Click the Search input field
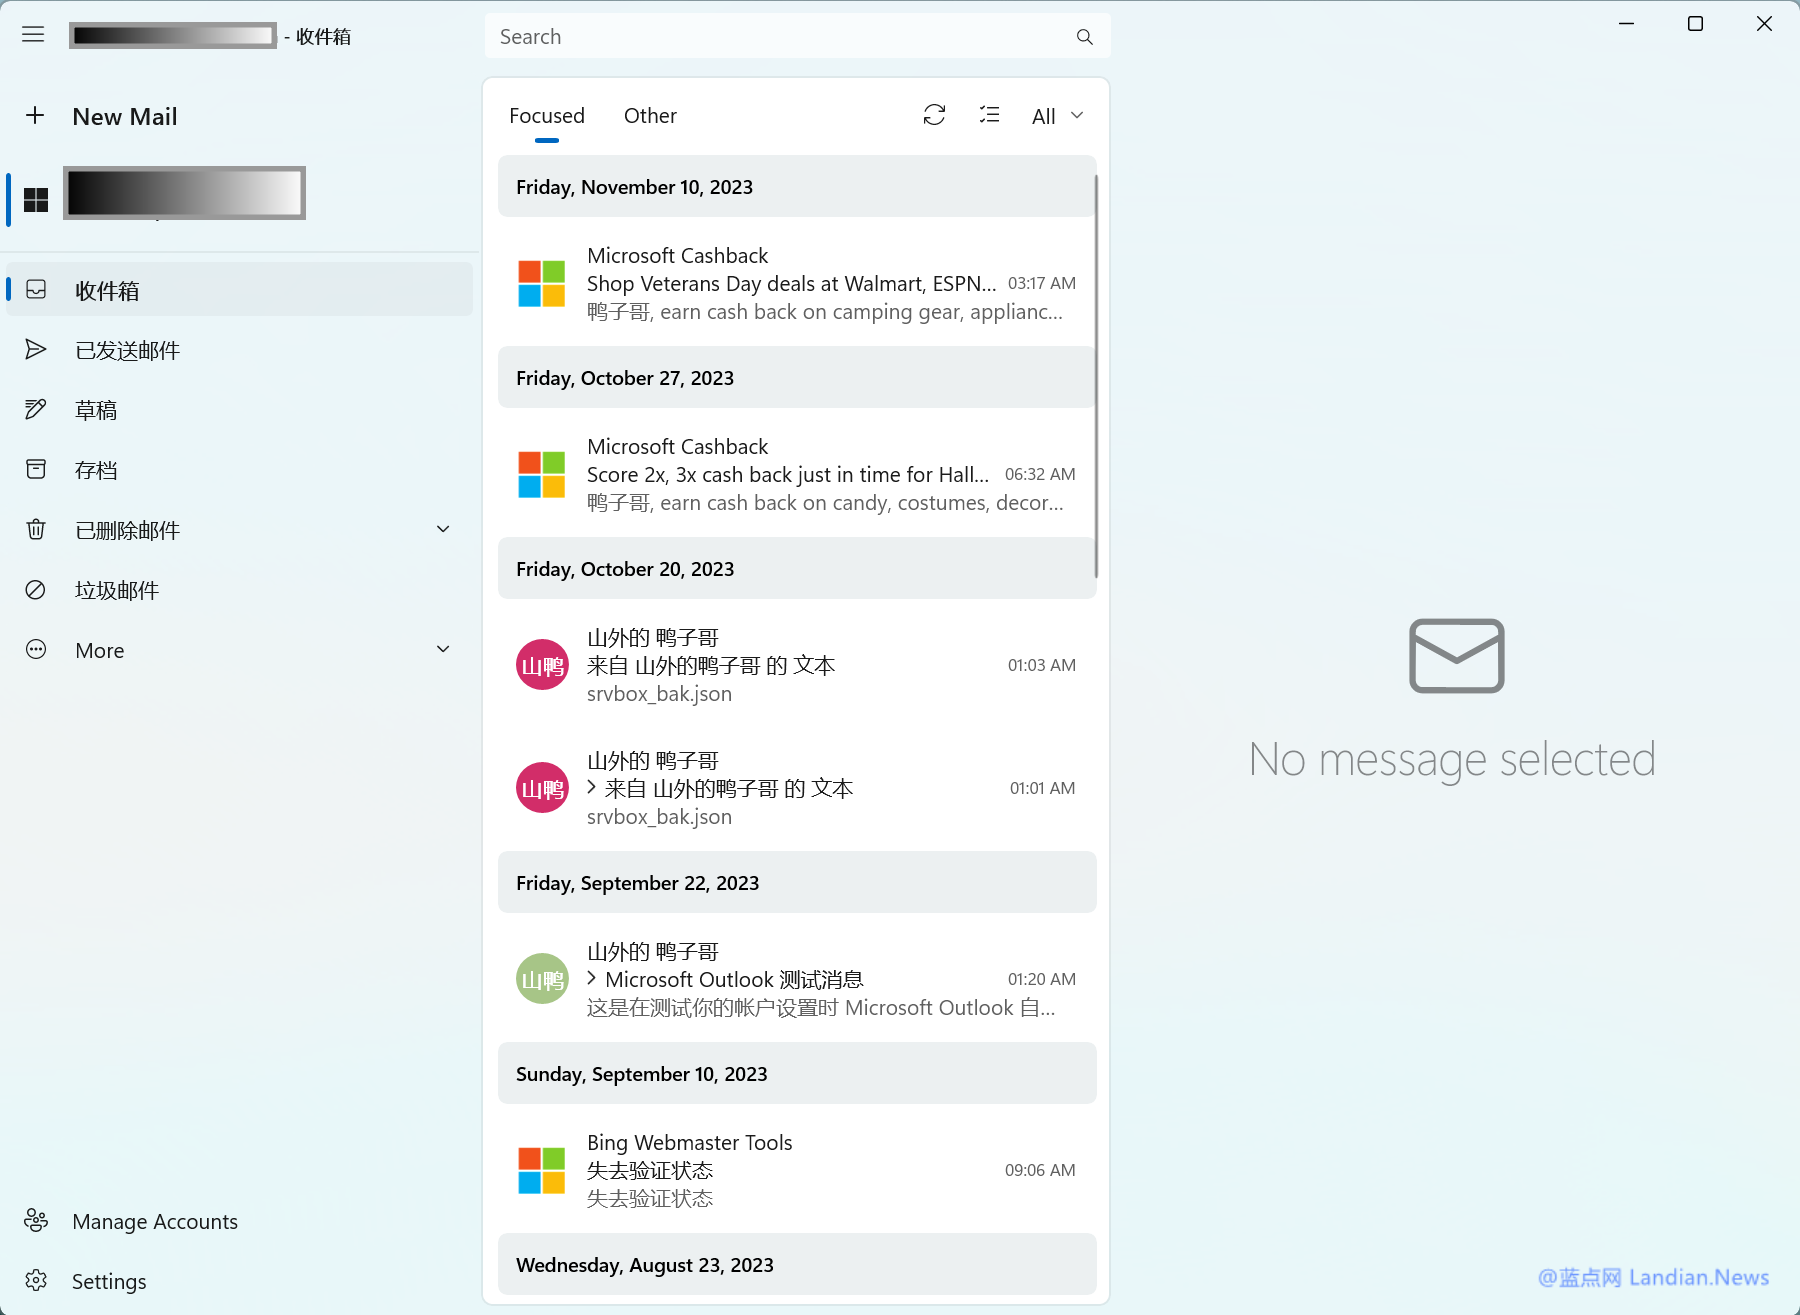This screenshot has height=1315, width=1800. pos(780,37)
